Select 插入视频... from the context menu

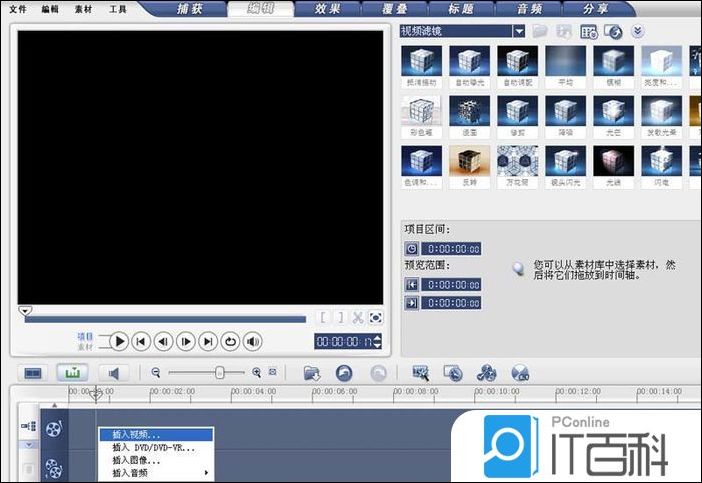click(x=157, y=434)
